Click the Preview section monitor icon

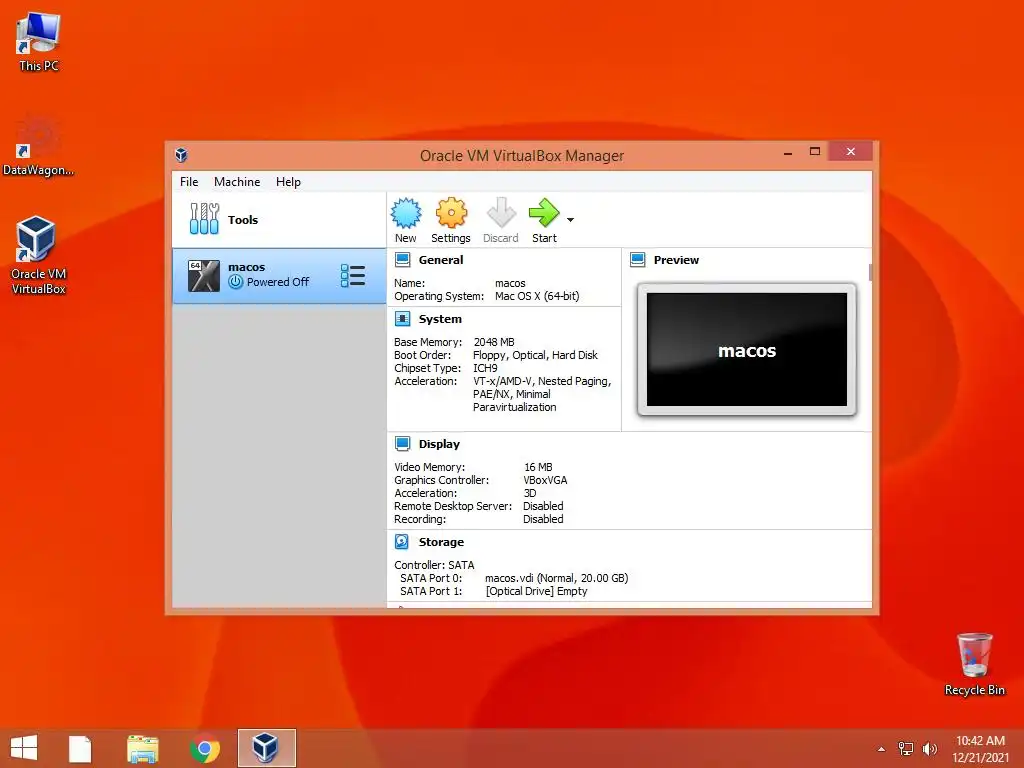pos(638,260)
